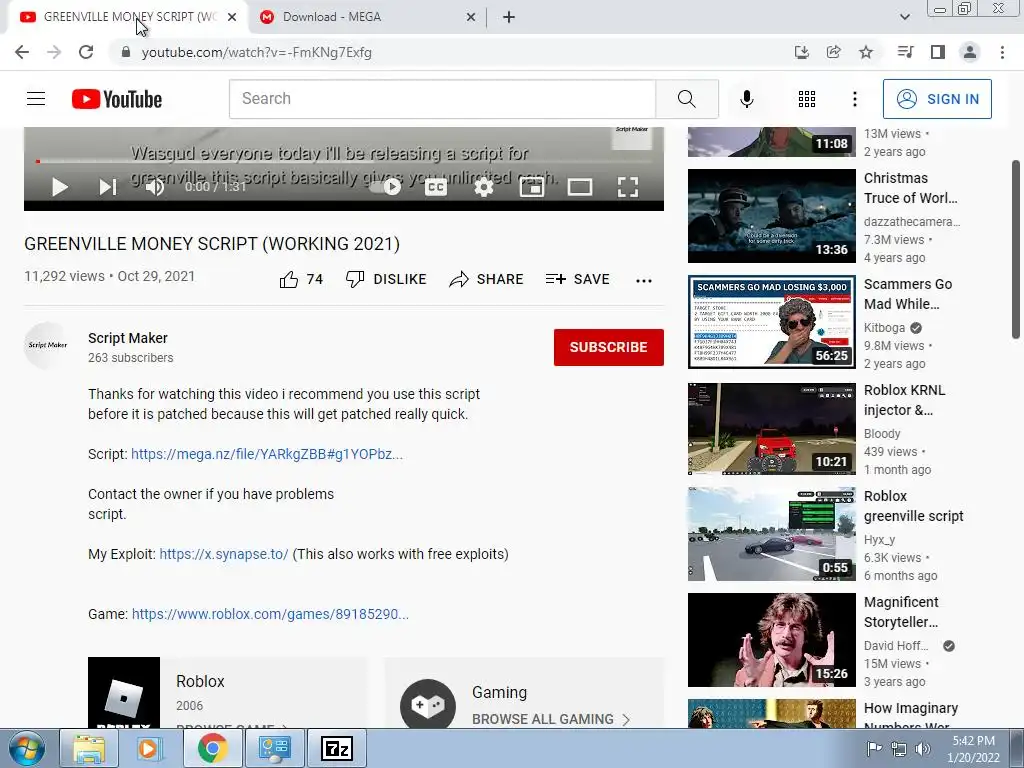Open the Script Maker channel avatar
Viewport: 1024px width, 768px height.
[x=48, y=345]
